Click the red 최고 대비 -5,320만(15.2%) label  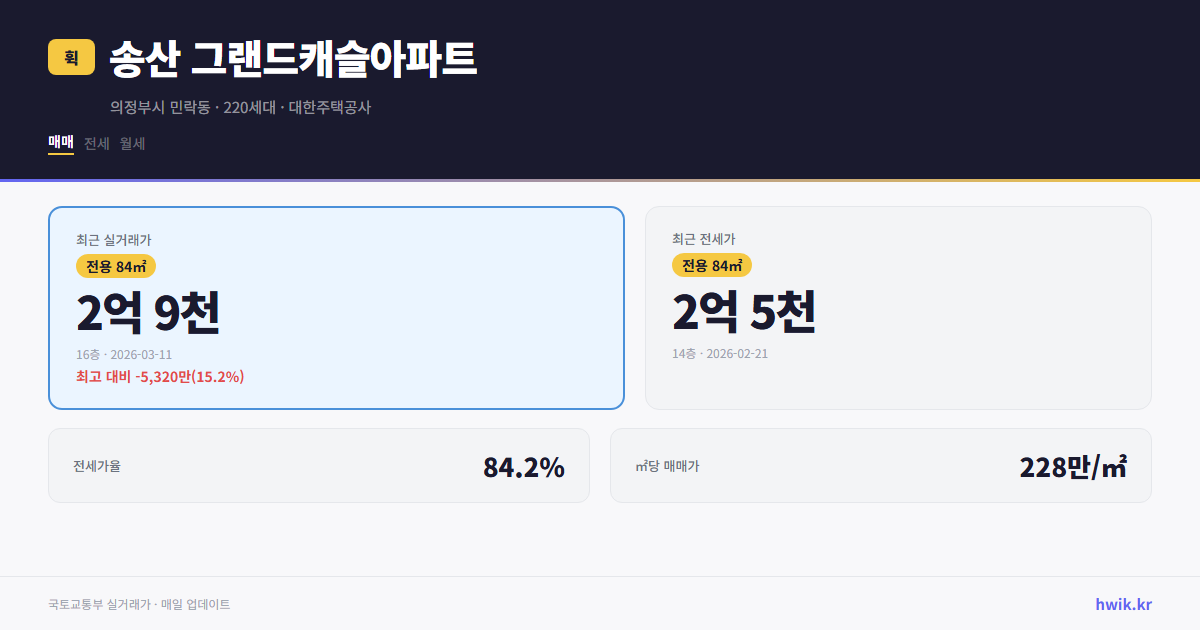[158, 378]
